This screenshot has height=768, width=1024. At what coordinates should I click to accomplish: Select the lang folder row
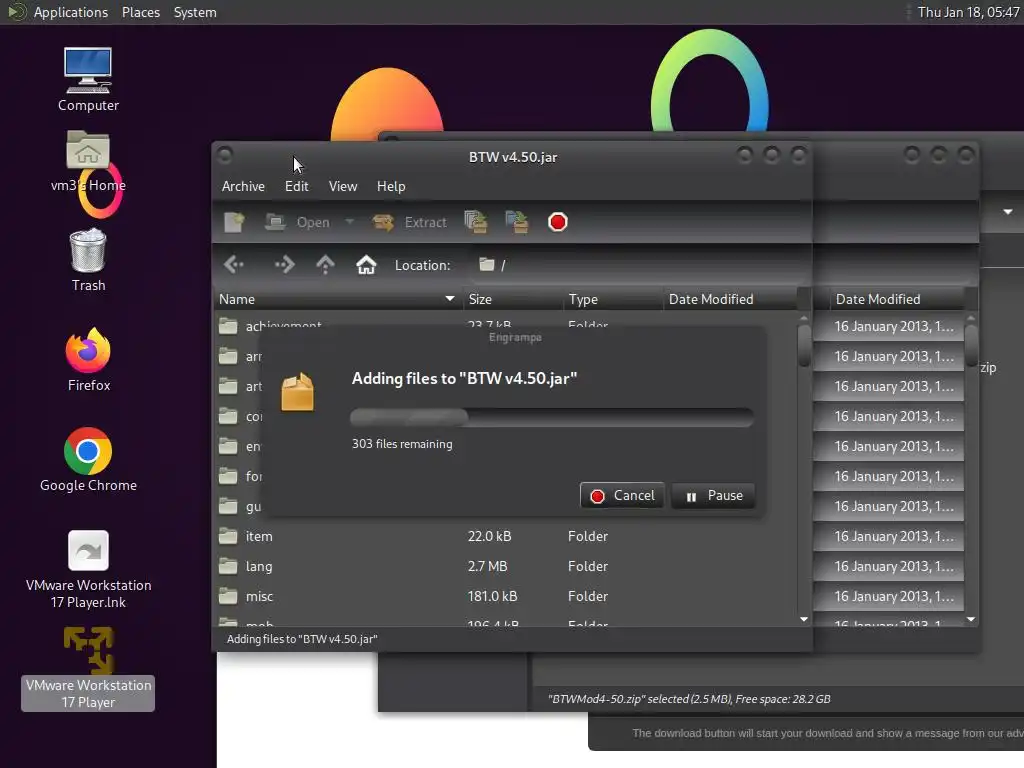[506, 566]
